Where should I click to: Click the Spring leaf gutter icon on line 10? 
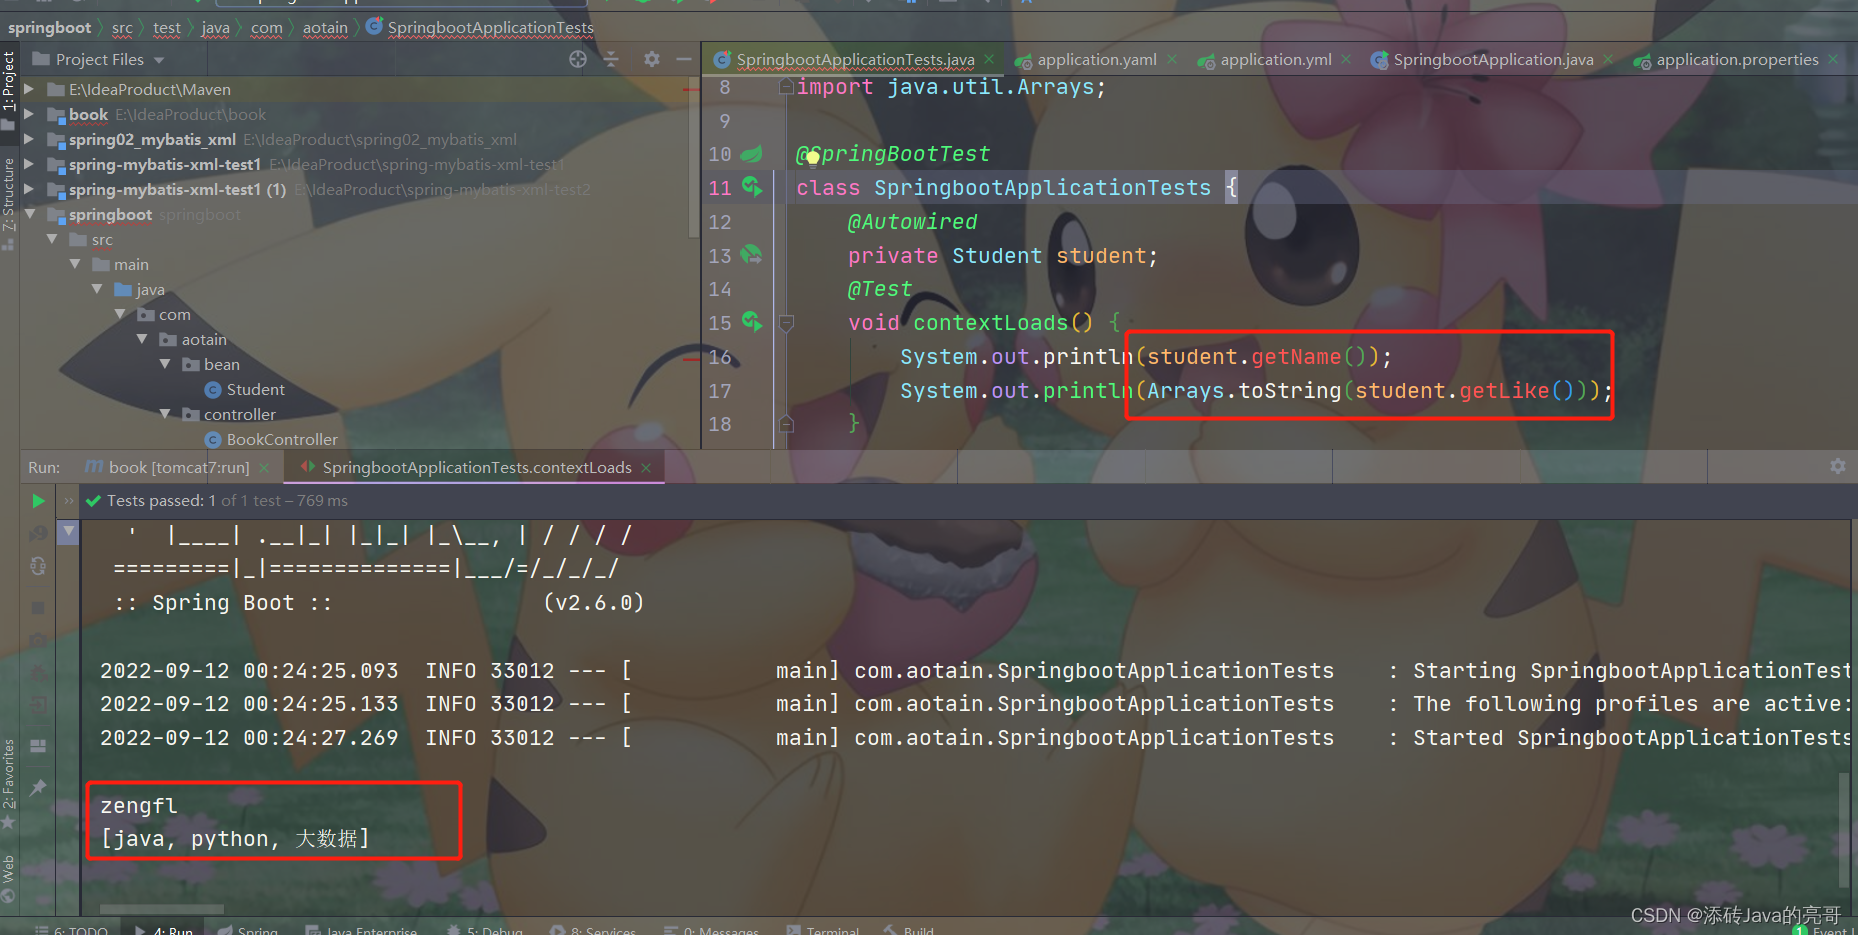(x=751, y=154)
